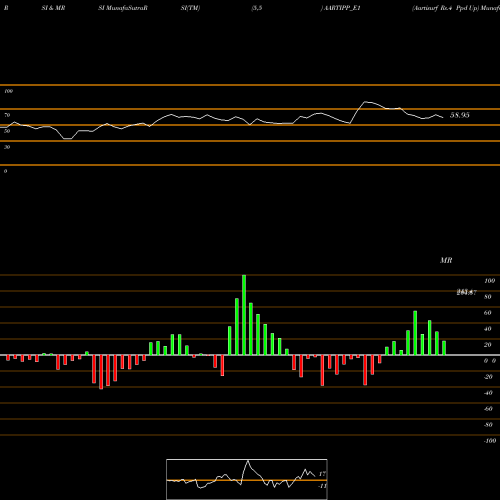Click the Aartisurf Rs.4 Ppd Up title text
Viewport: 500px width, 500px height.
[x=445, y=8]
